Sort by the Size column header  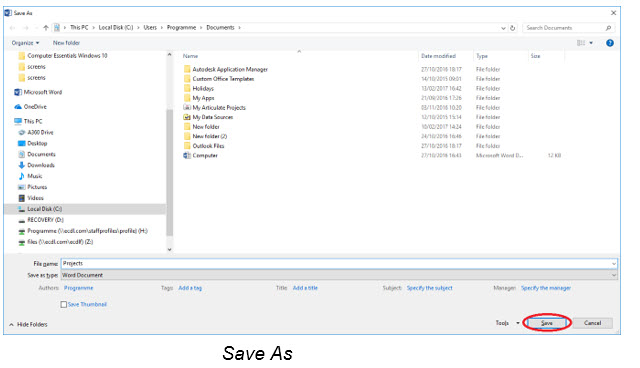pos(535,56)
